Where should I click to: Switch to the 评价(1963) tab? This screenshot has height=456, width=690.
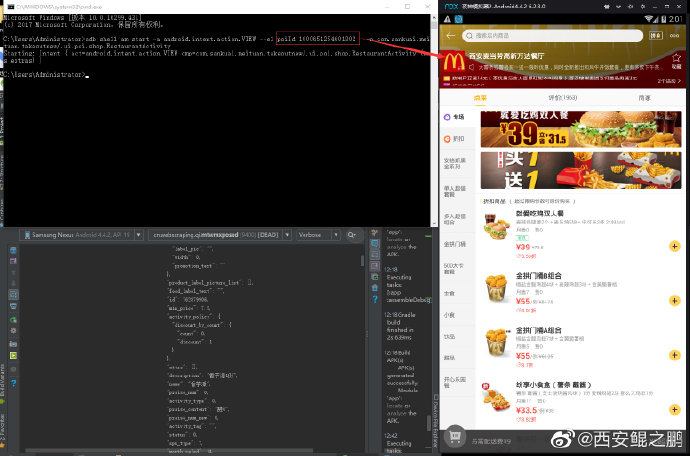coord(562,98)
